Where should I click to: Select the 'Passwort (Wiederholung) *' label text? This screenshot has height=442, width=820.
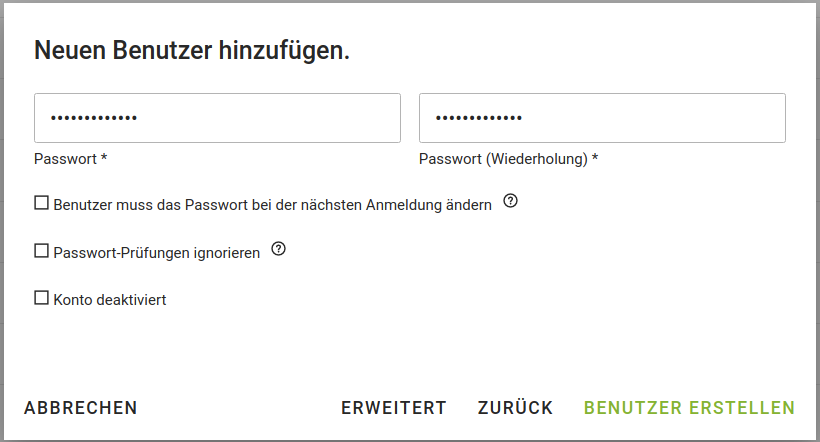(x=507, y=159)
